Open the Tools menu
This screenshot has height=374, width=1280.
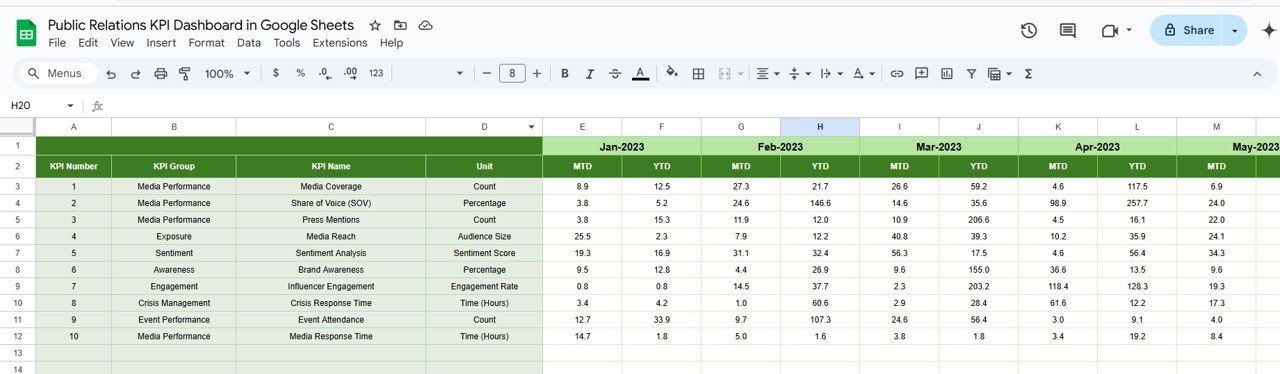coord(287,43)
